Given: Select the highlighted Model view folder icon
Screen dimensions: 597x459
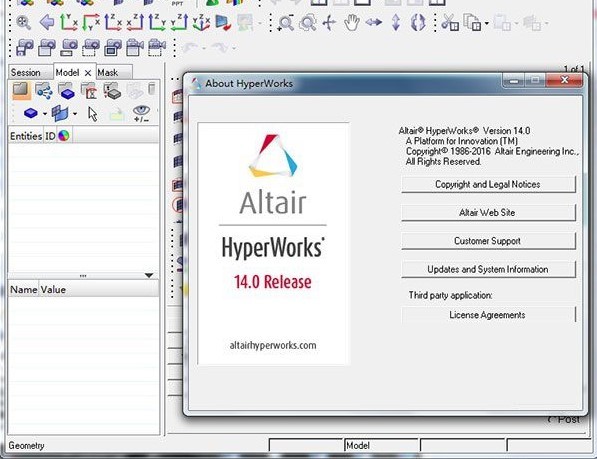Looking at the screenshot, I should click(x=21, y=91).
